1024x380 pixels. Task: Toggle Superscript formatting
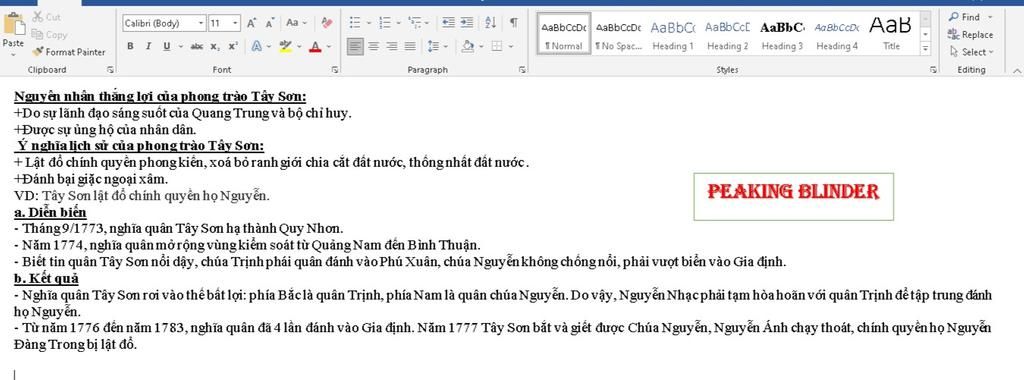[233, 46]
